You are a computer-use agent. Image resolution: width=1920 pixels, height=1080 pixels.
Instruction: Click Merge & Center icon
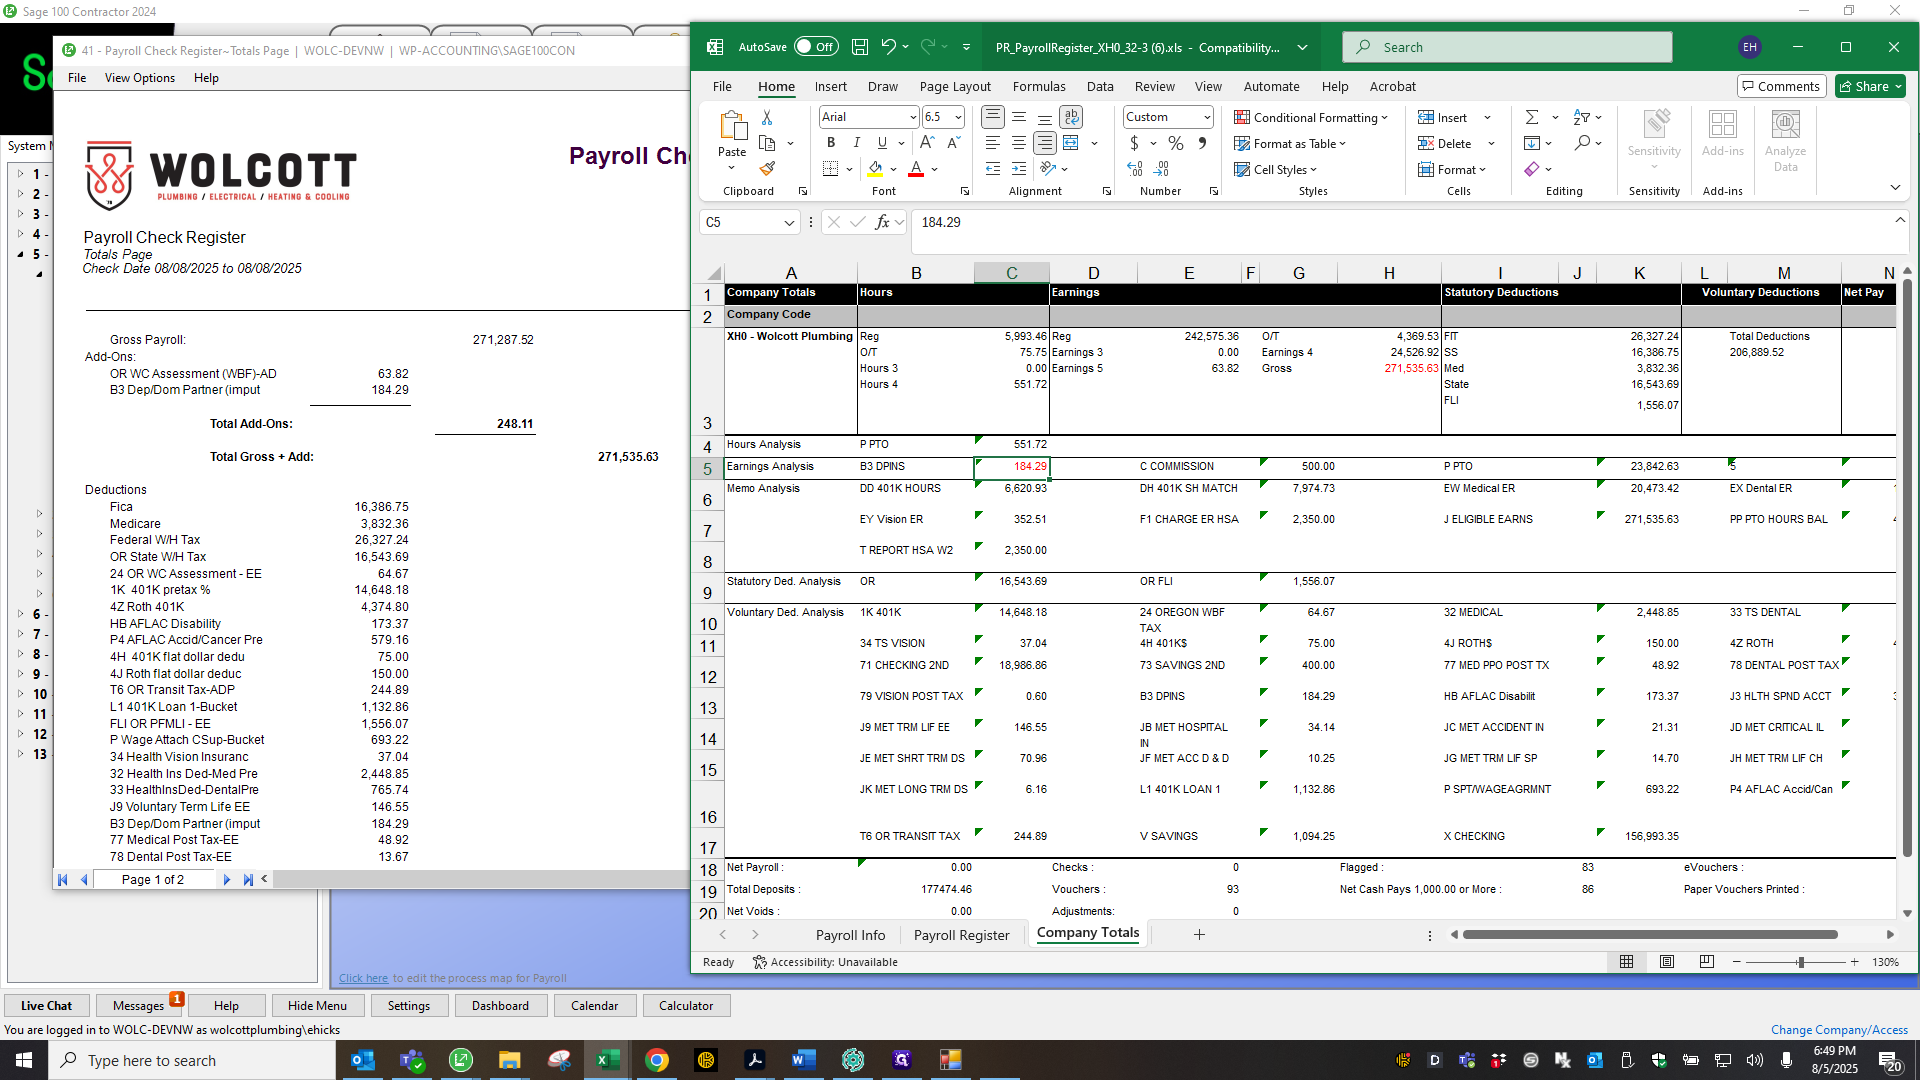(x=1071, y=143)
